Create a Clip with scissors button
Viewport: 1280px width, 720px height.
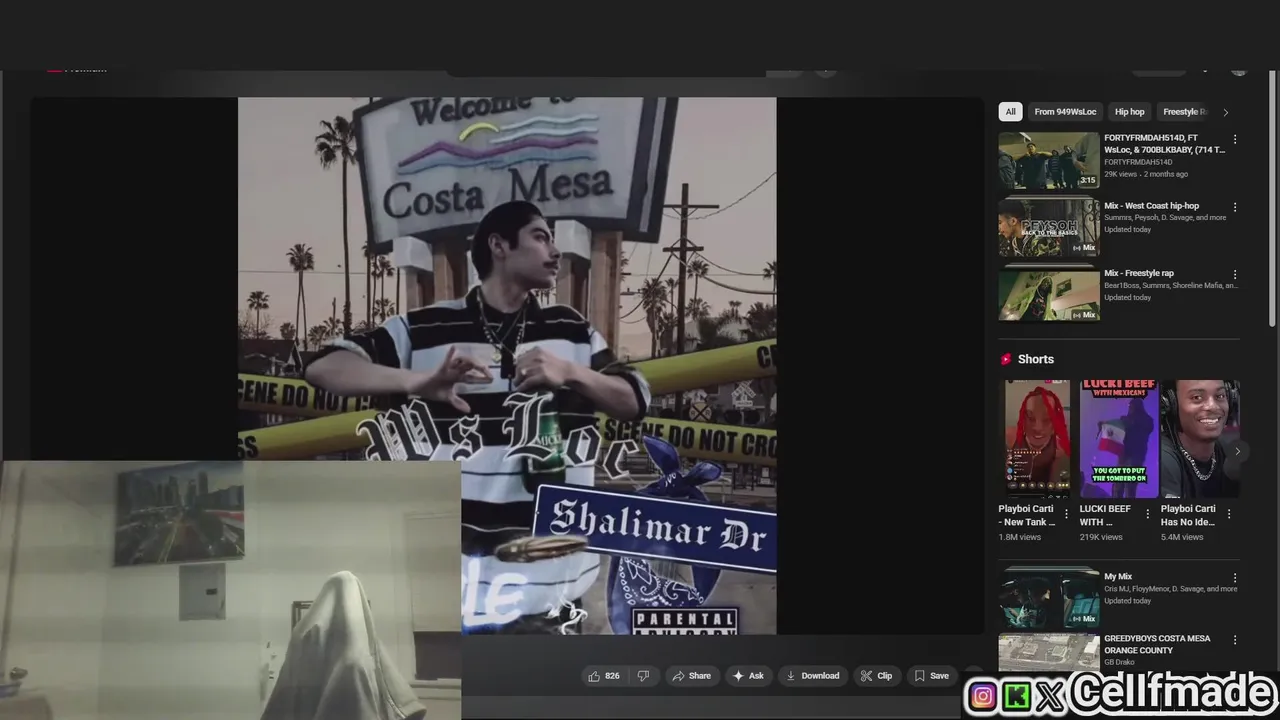coord(876,676)
